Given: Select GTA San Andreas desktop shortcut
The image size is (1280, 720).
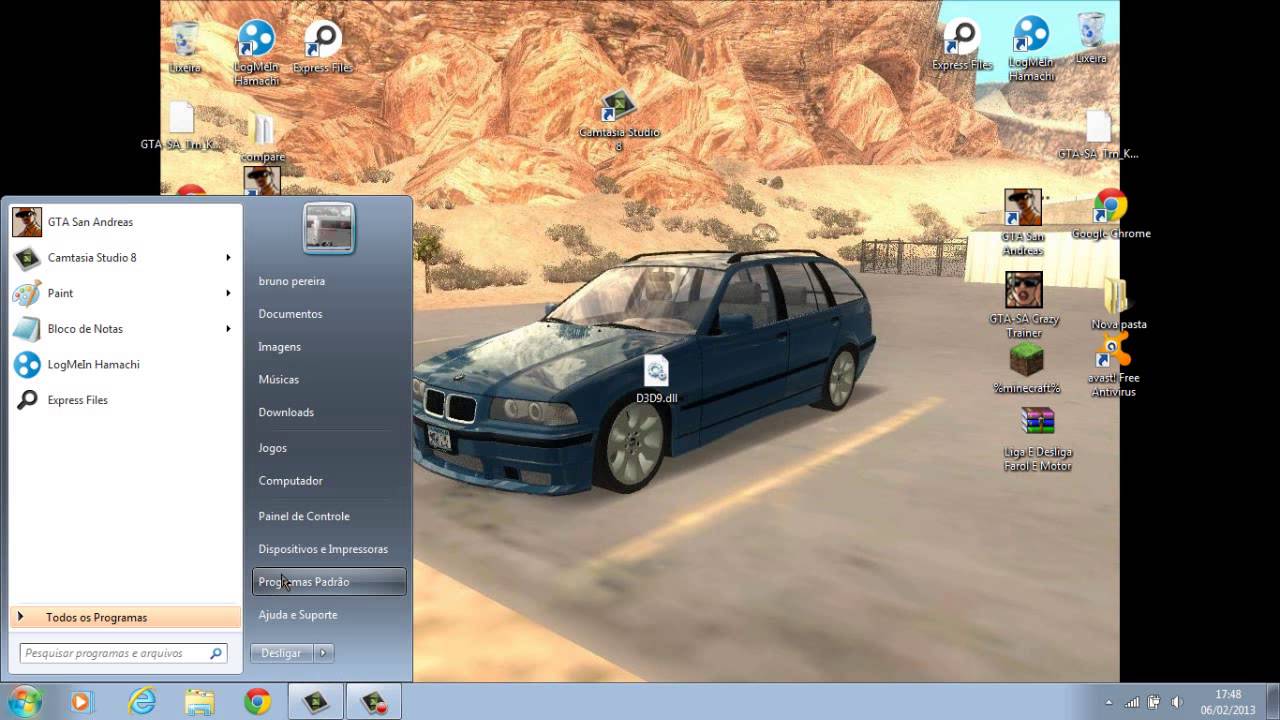Looking at the screenshot, I should (x=1023, y=222).
